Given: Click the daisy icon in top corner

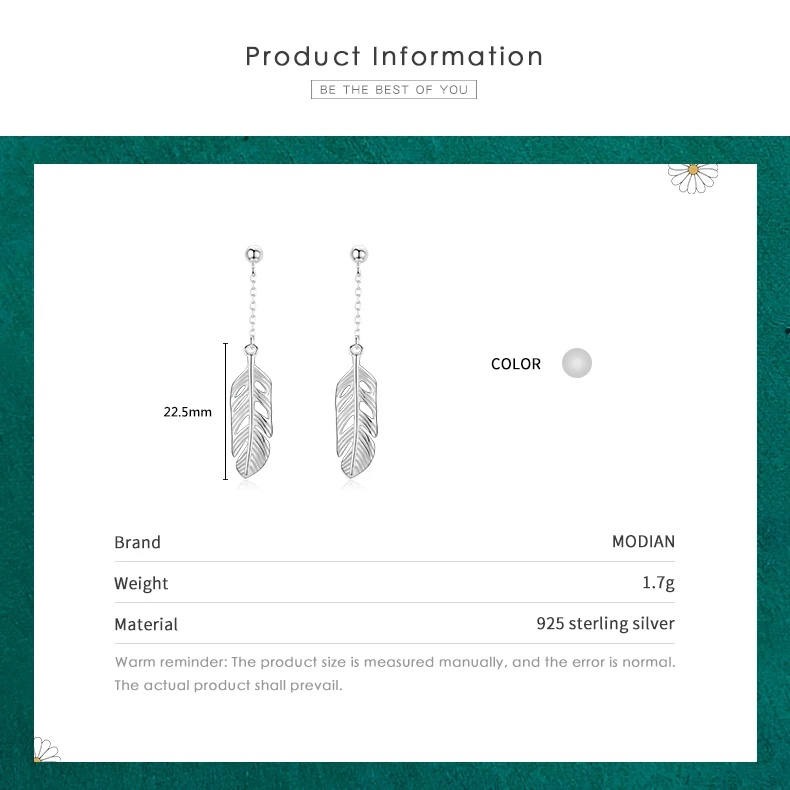Looking at the screenshot, I should pos(693,178).
